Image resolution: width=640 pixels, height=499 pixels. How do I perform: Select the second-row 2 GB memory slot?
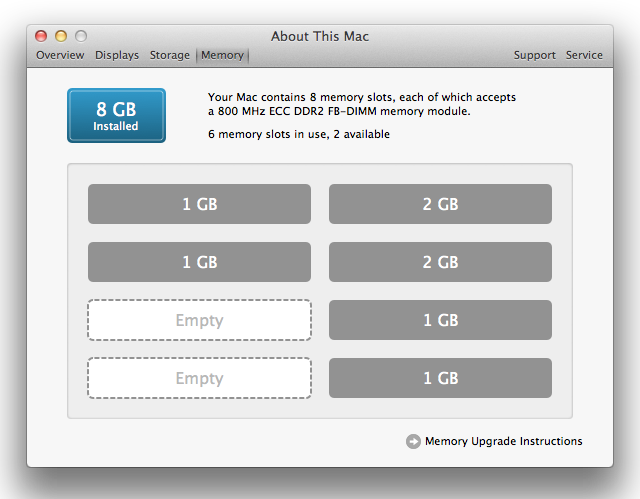click(440, 262)
